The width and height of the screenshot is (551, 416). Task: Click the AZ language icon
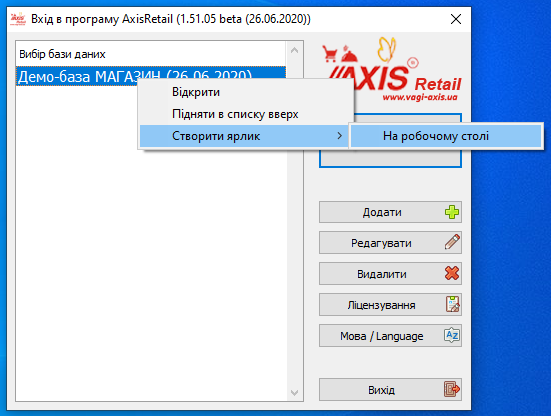click(452, 335)
